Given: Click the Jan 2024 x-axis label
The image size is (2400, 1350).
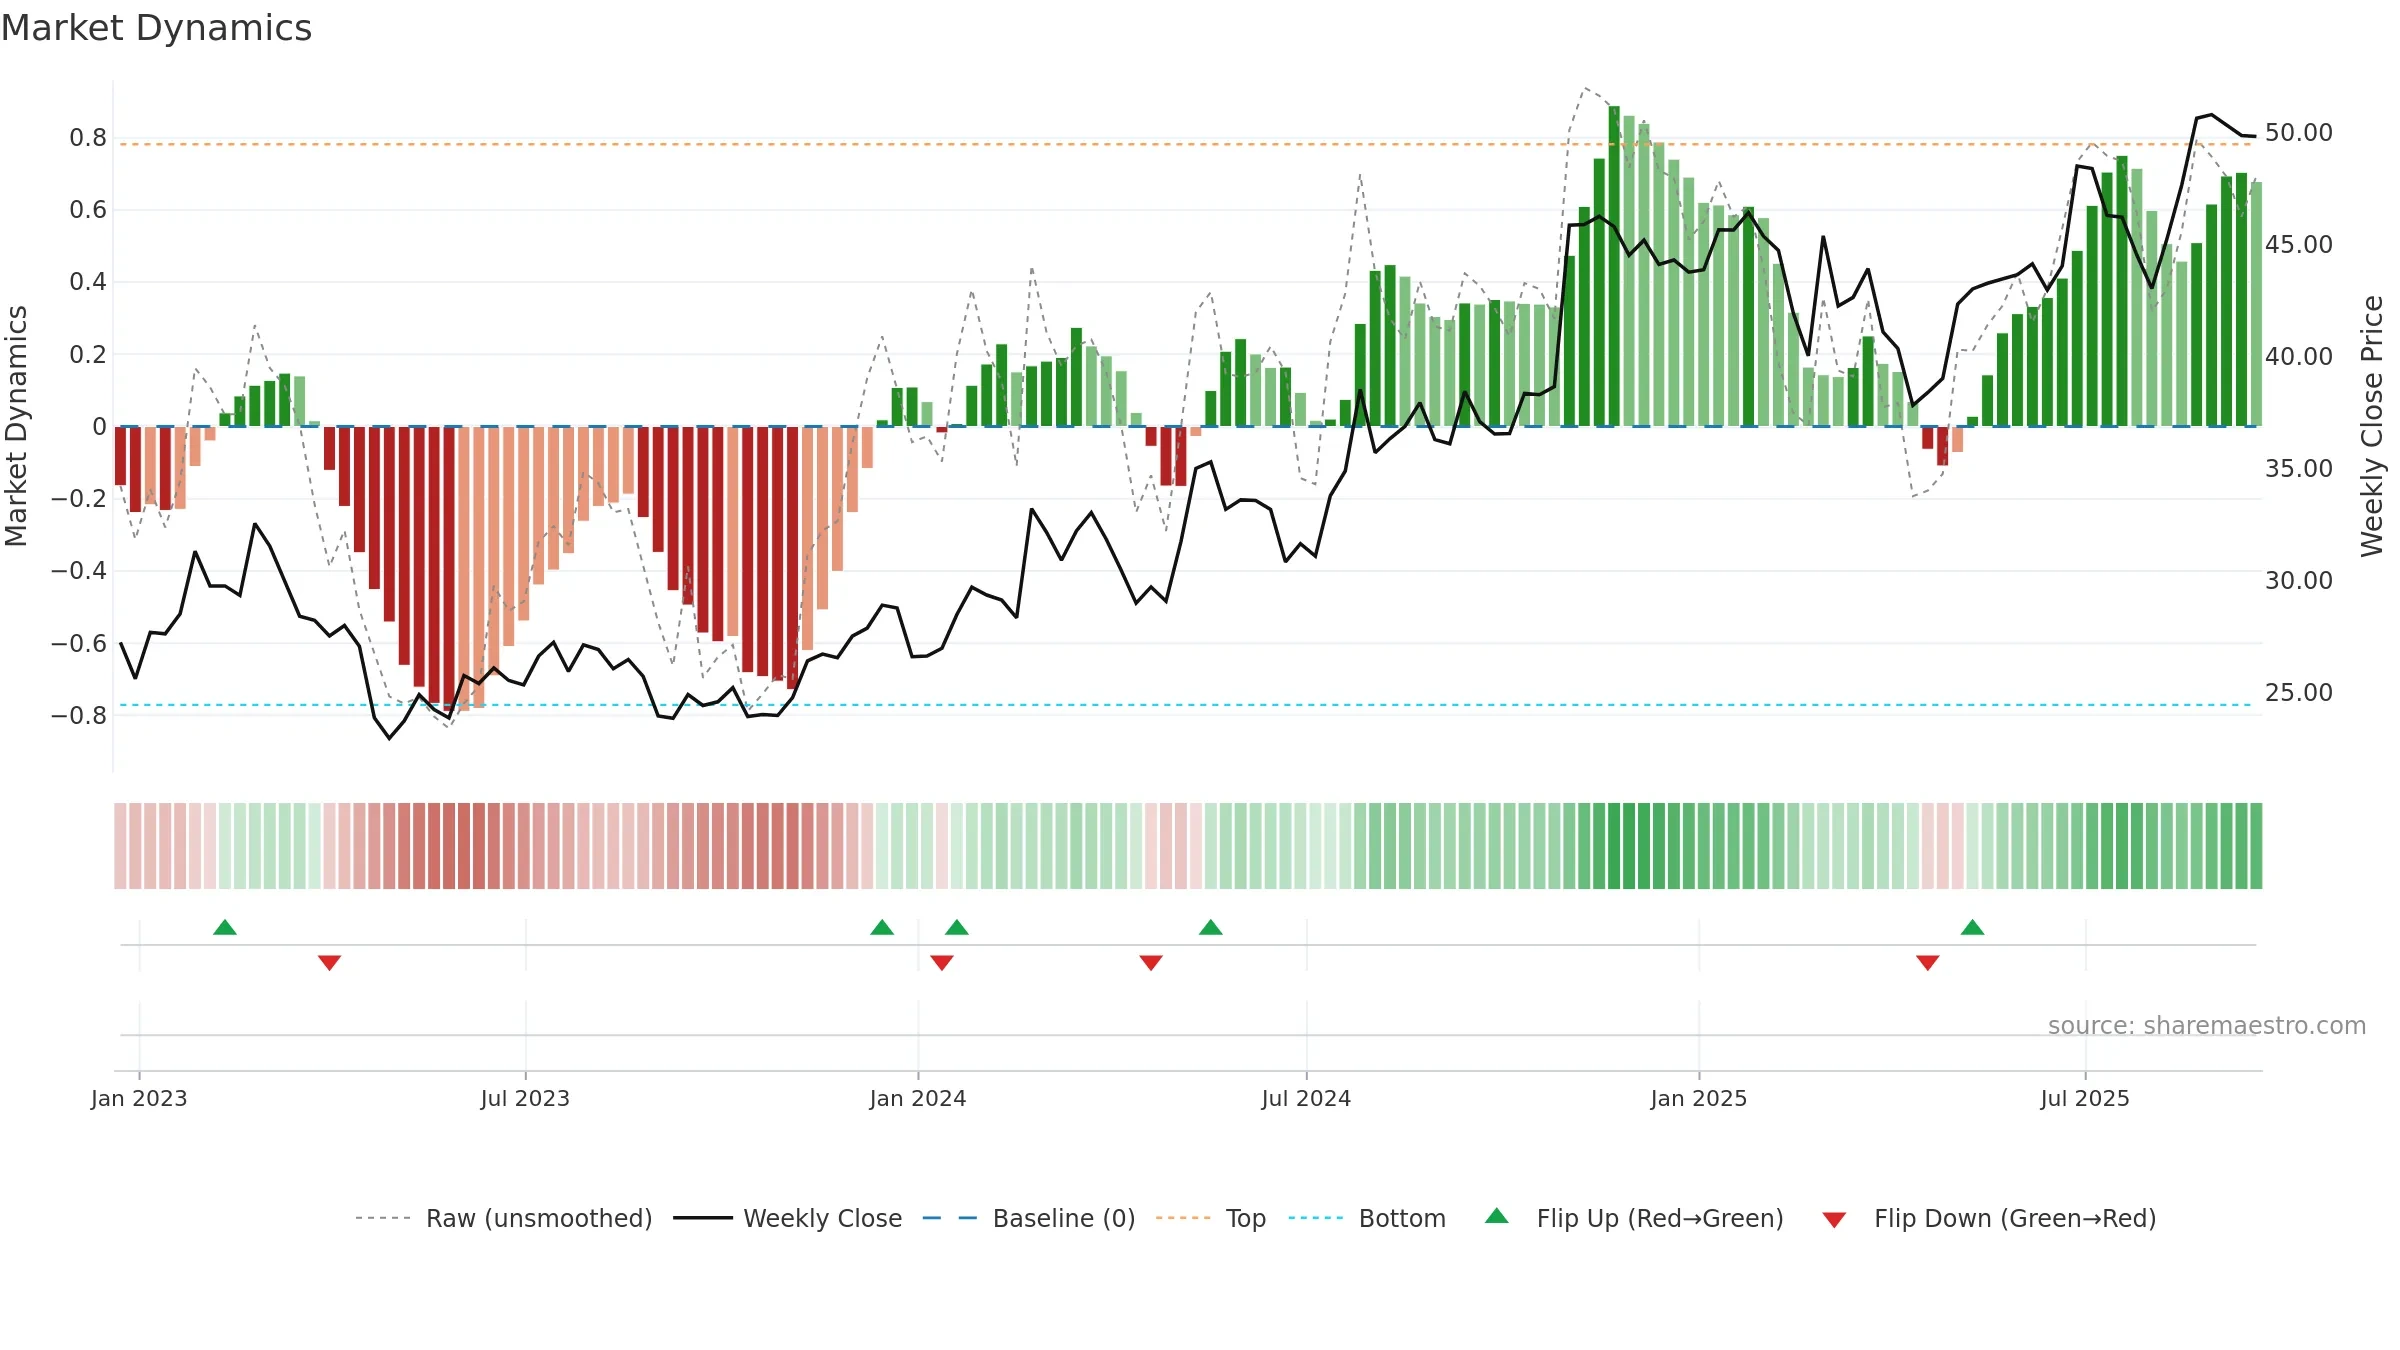Looking at the screenshot, I should tap(918, 1098).
